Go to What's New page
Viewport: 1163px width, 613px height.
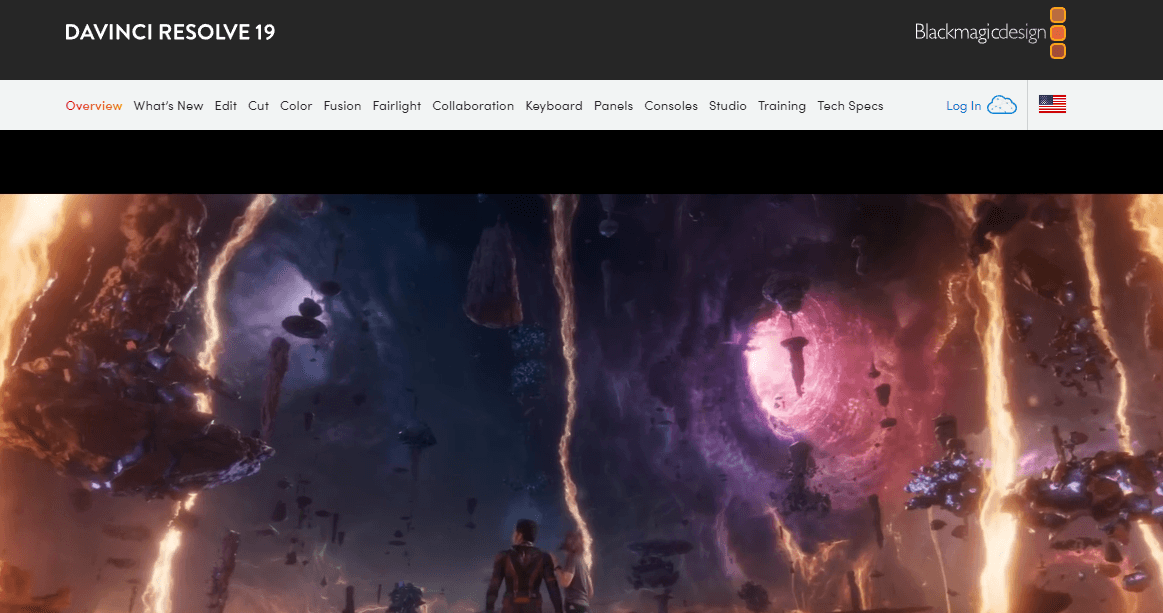[168, 105]
